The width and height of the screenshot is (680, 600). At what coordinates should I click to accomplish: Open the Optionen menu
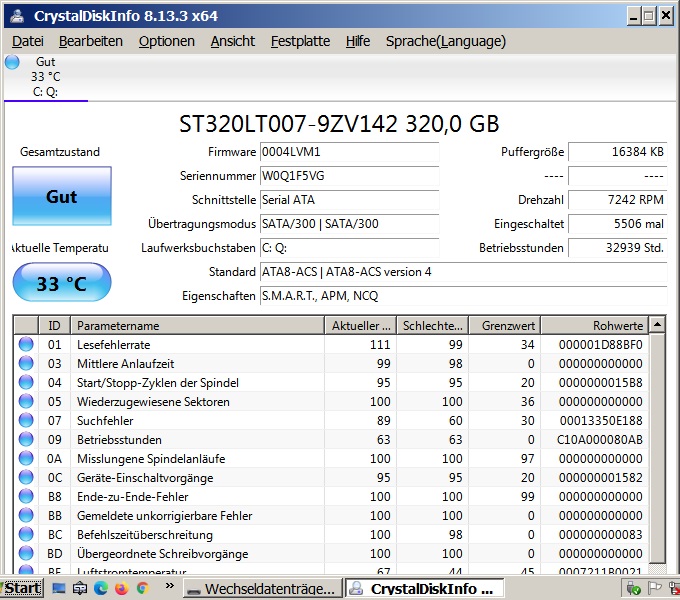click(x=167, y=41)
